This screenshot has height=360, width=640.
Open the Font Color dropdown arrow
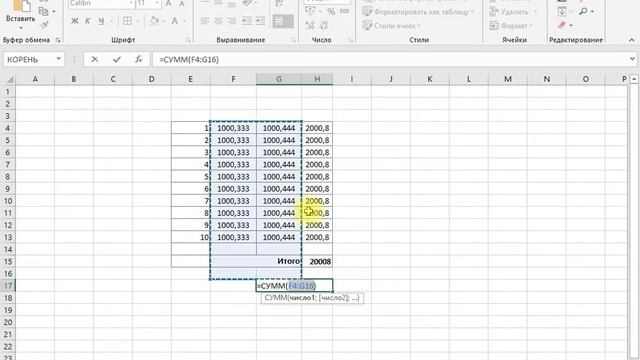click(184, 21)
